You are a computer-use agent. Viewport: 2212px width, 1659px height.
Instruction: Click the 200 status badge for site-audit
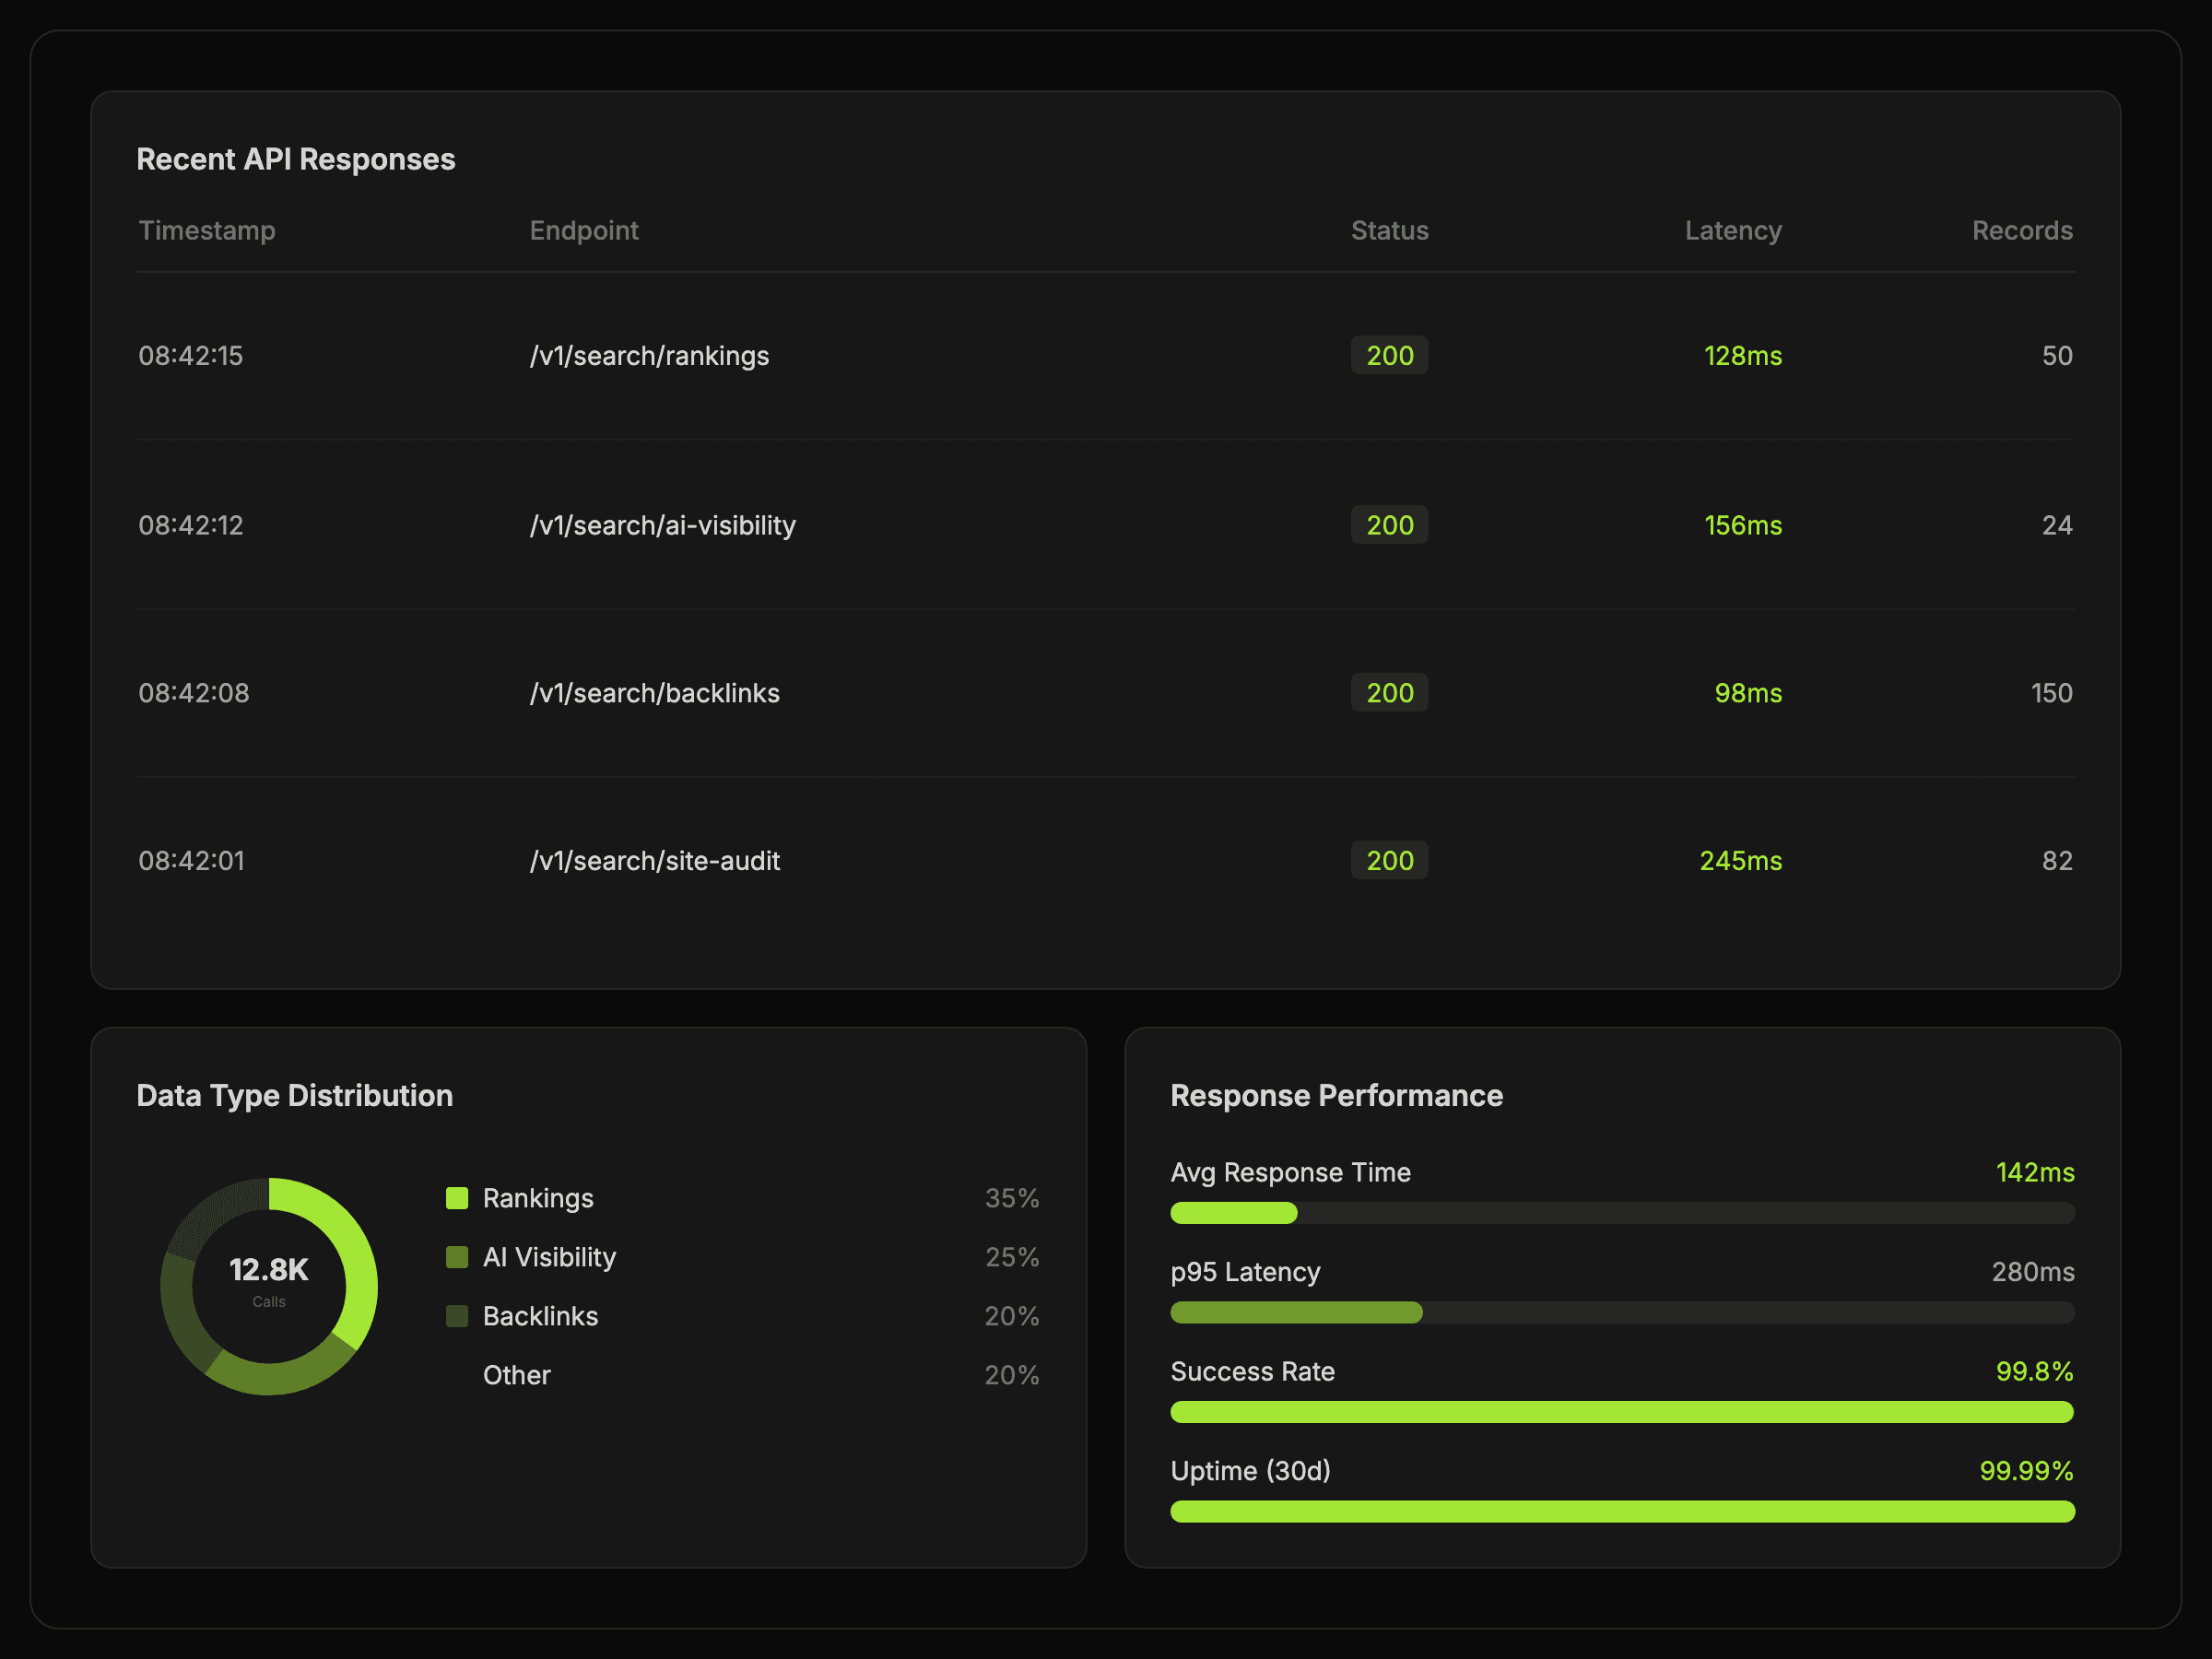click(1389, 861)
